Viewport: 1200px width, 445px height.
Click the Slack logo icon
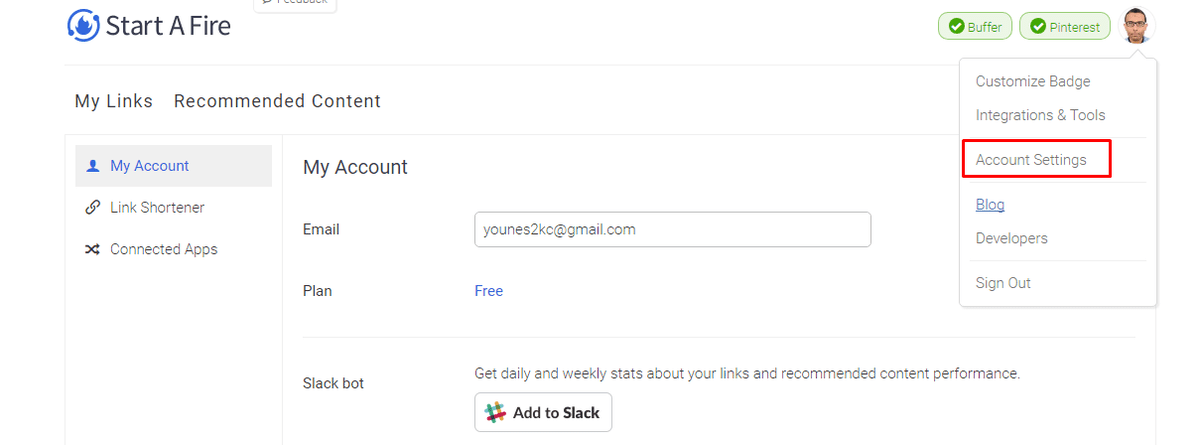tap(494, 412)
